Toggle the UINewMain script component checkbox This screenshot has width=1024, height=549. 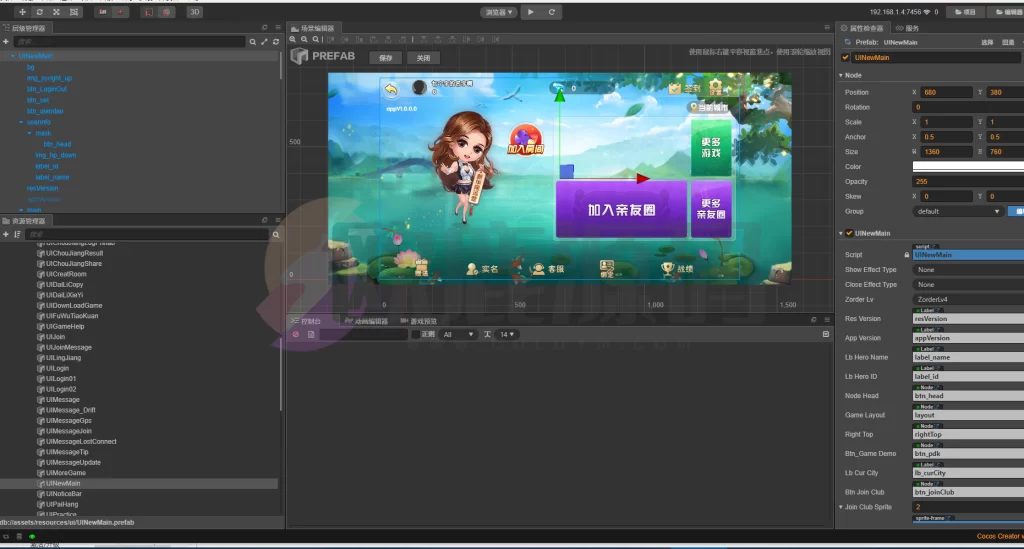click(x=850, y=233)
